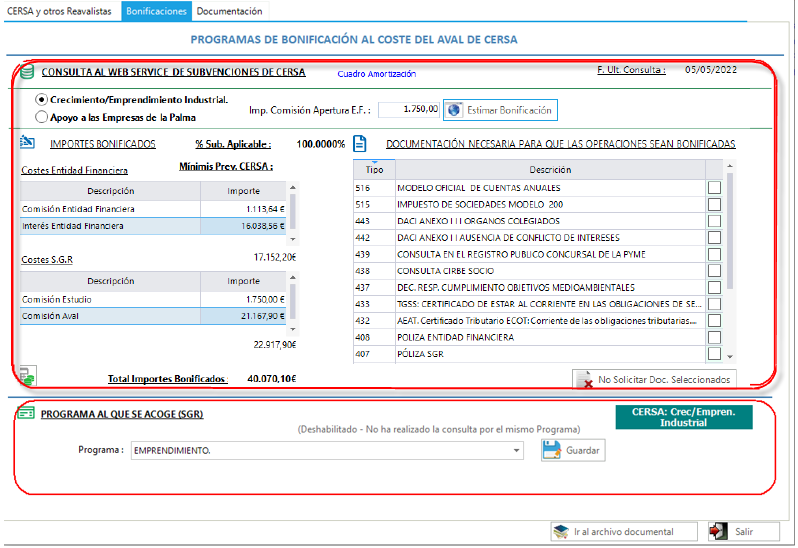The image size is (798, 548).
Task: Click the 16.038,56 € importe cell
Action: point(243,226)
